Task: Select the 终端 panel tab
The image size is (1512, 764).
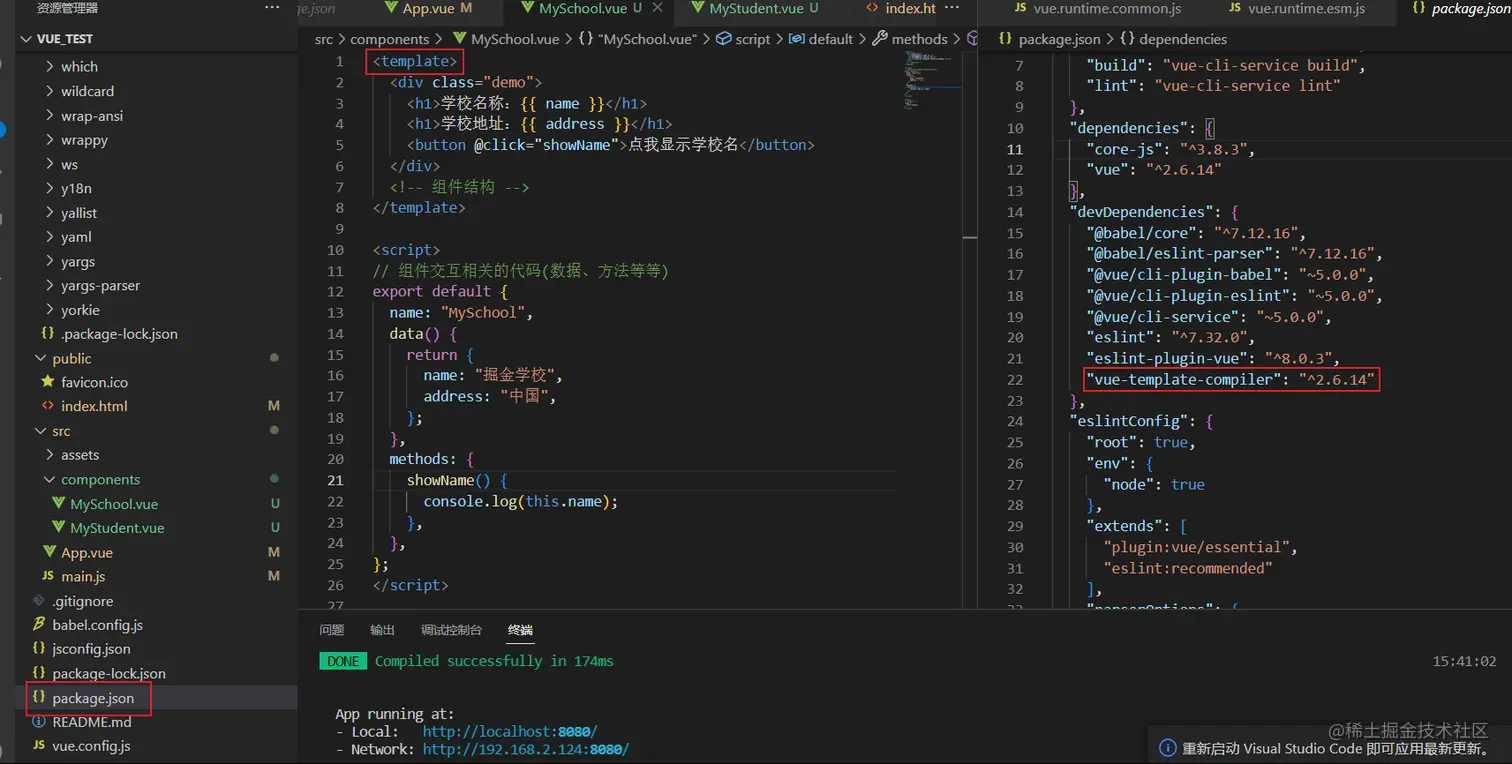Action: pos(520,630)
